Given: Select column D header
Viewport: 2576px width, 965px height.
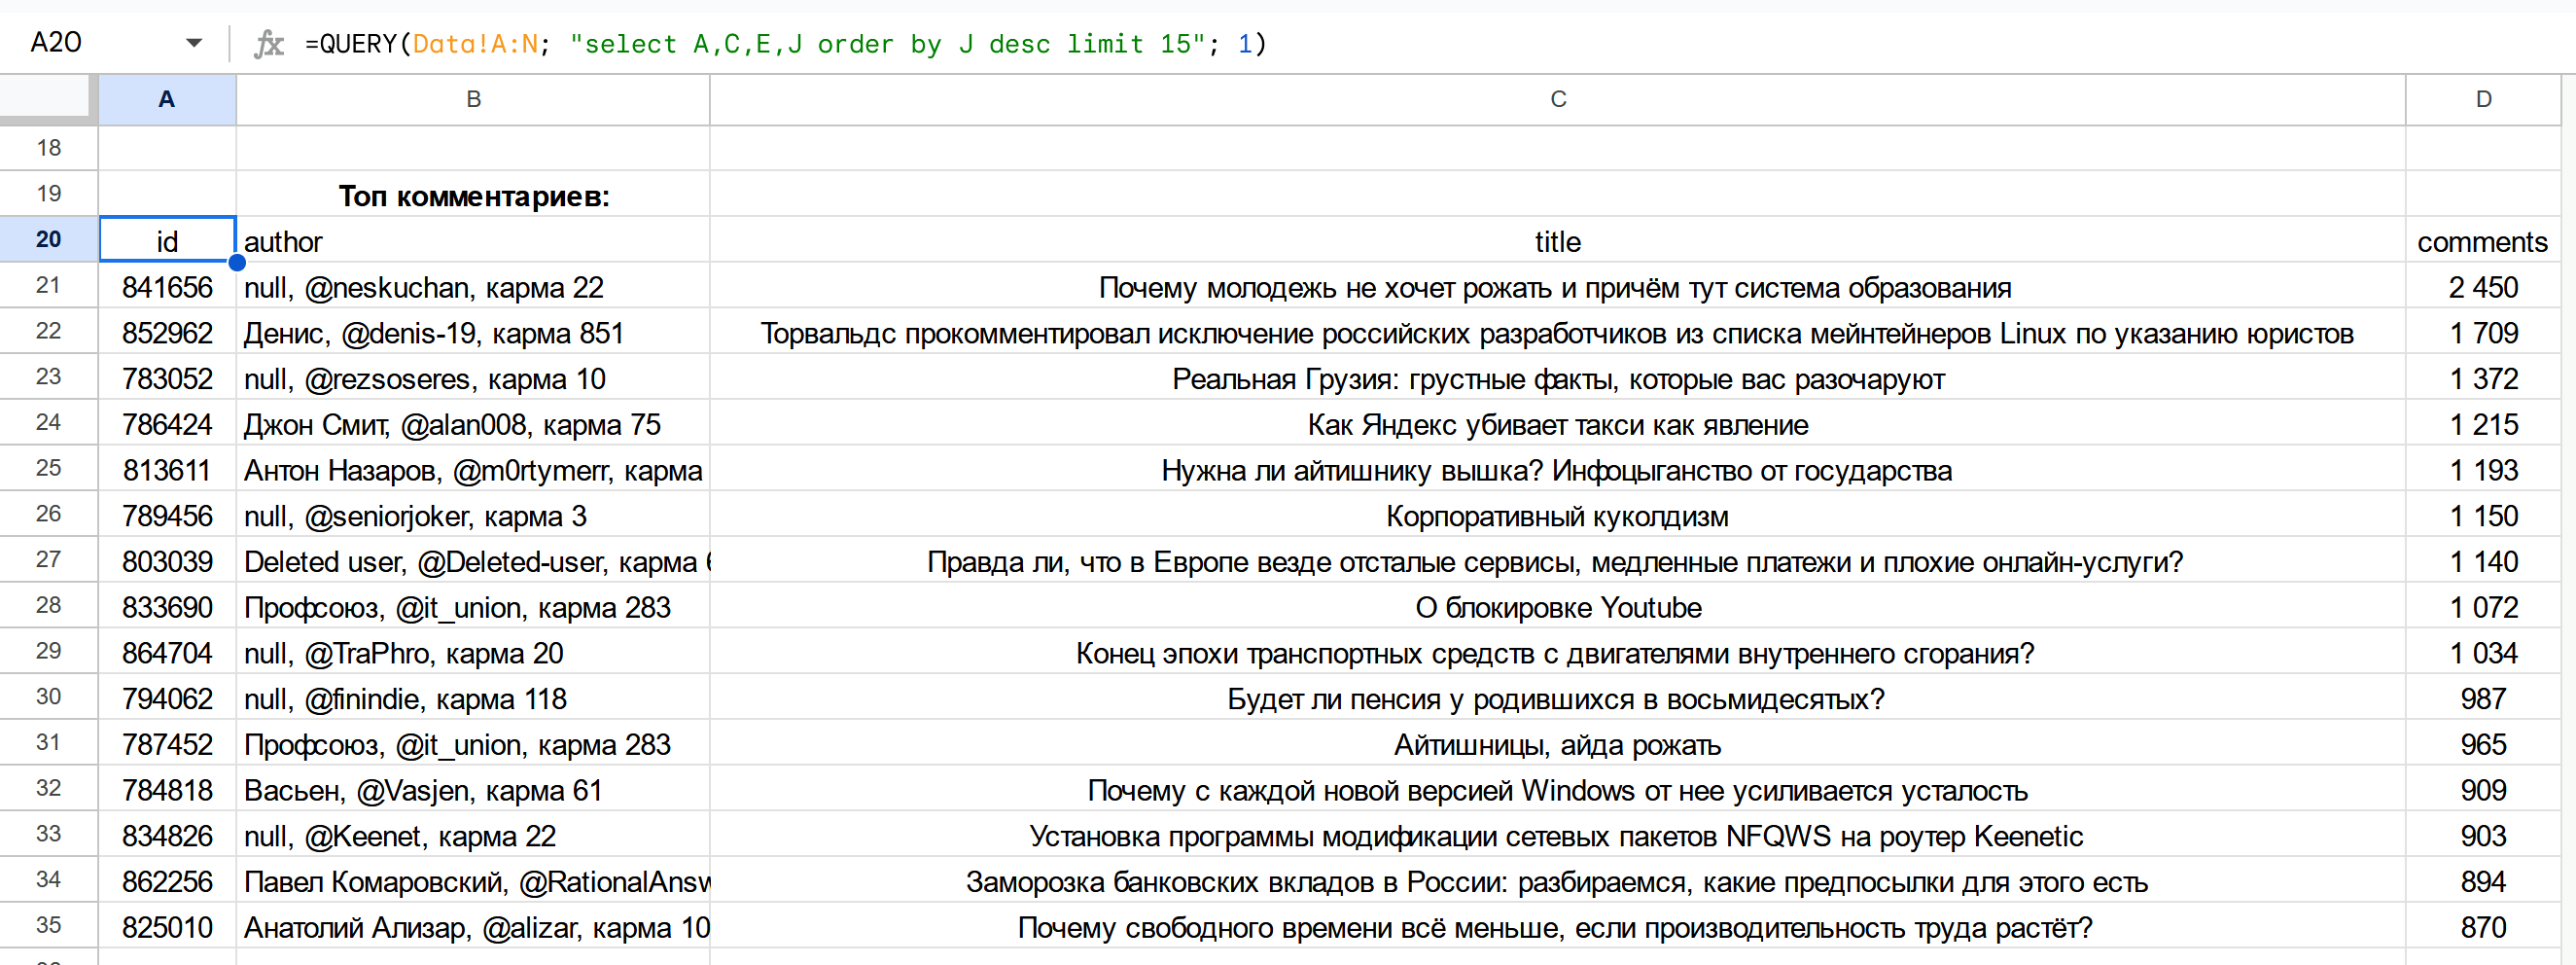Looking at the screenshot, I should tap(2483, 99).
